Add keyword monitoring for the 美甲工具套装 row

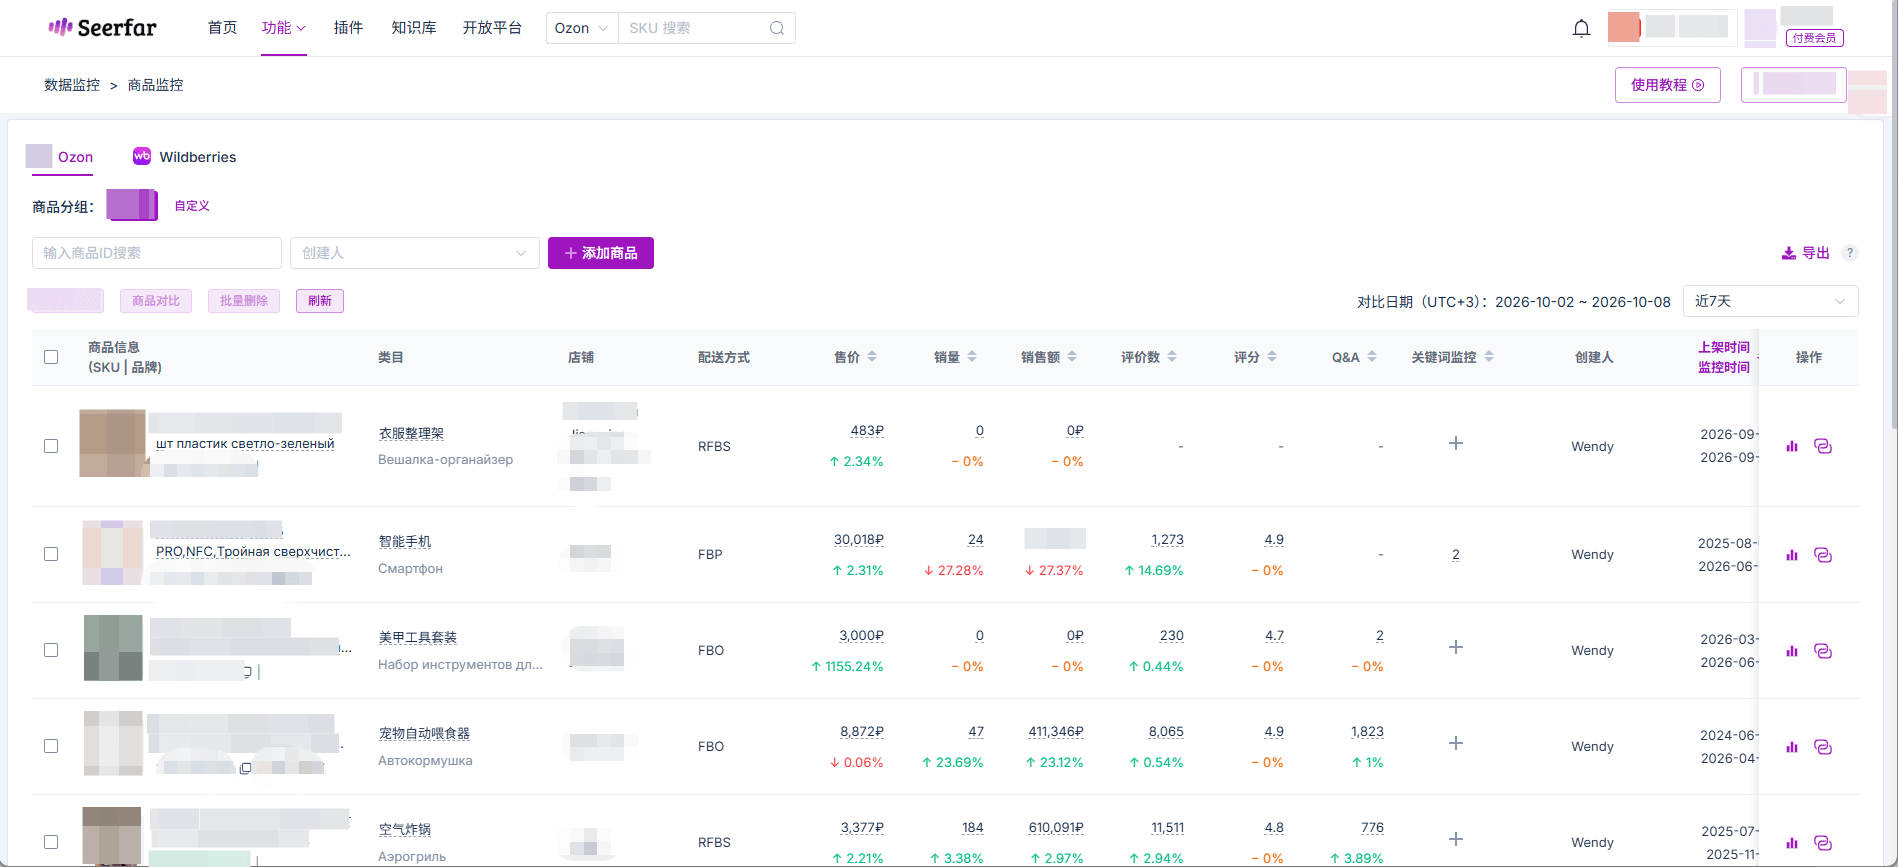click(1456, 647)
